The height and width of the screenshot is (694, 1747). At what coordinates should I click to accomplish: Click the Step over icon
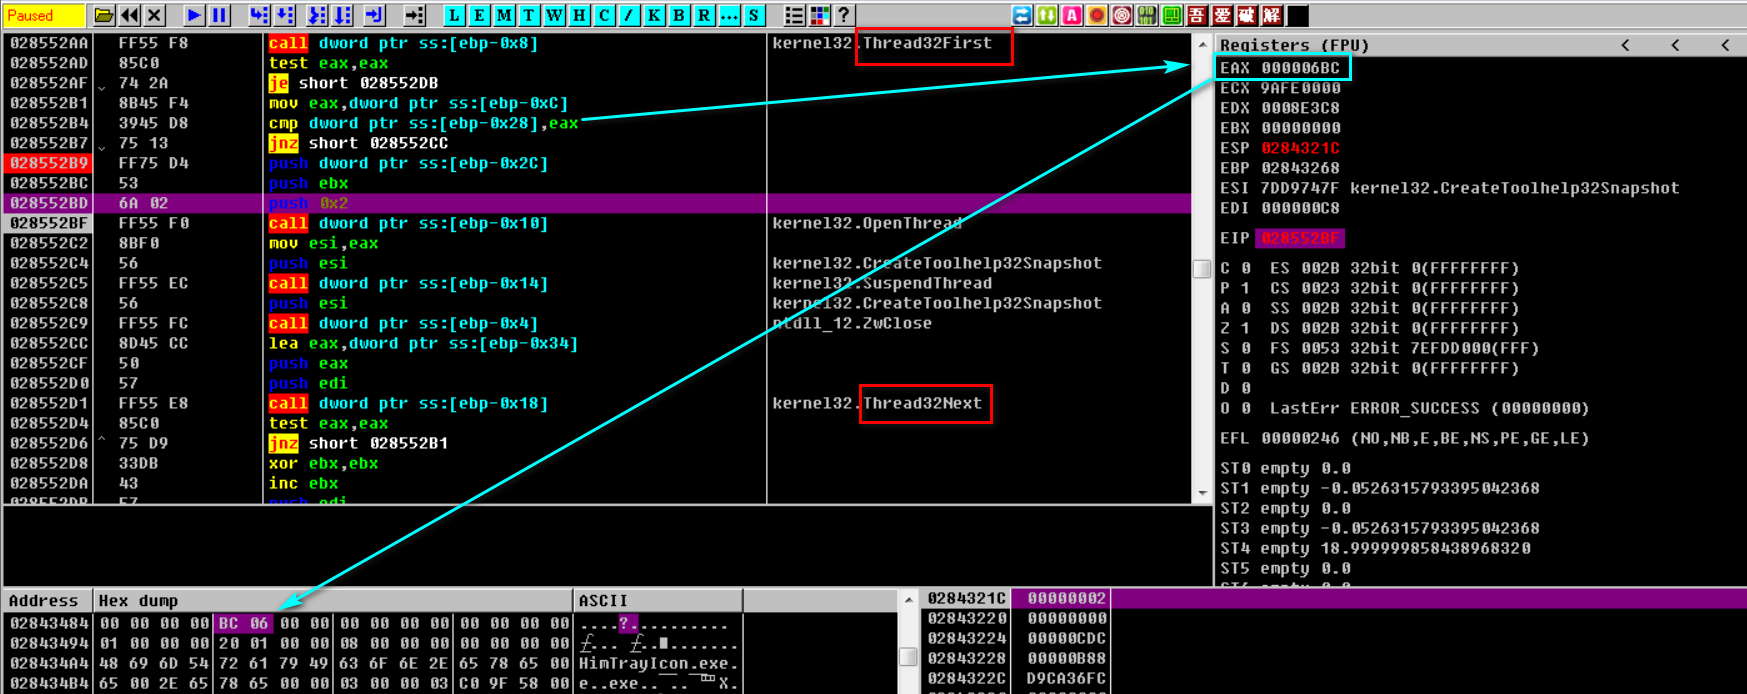point(284,15)
